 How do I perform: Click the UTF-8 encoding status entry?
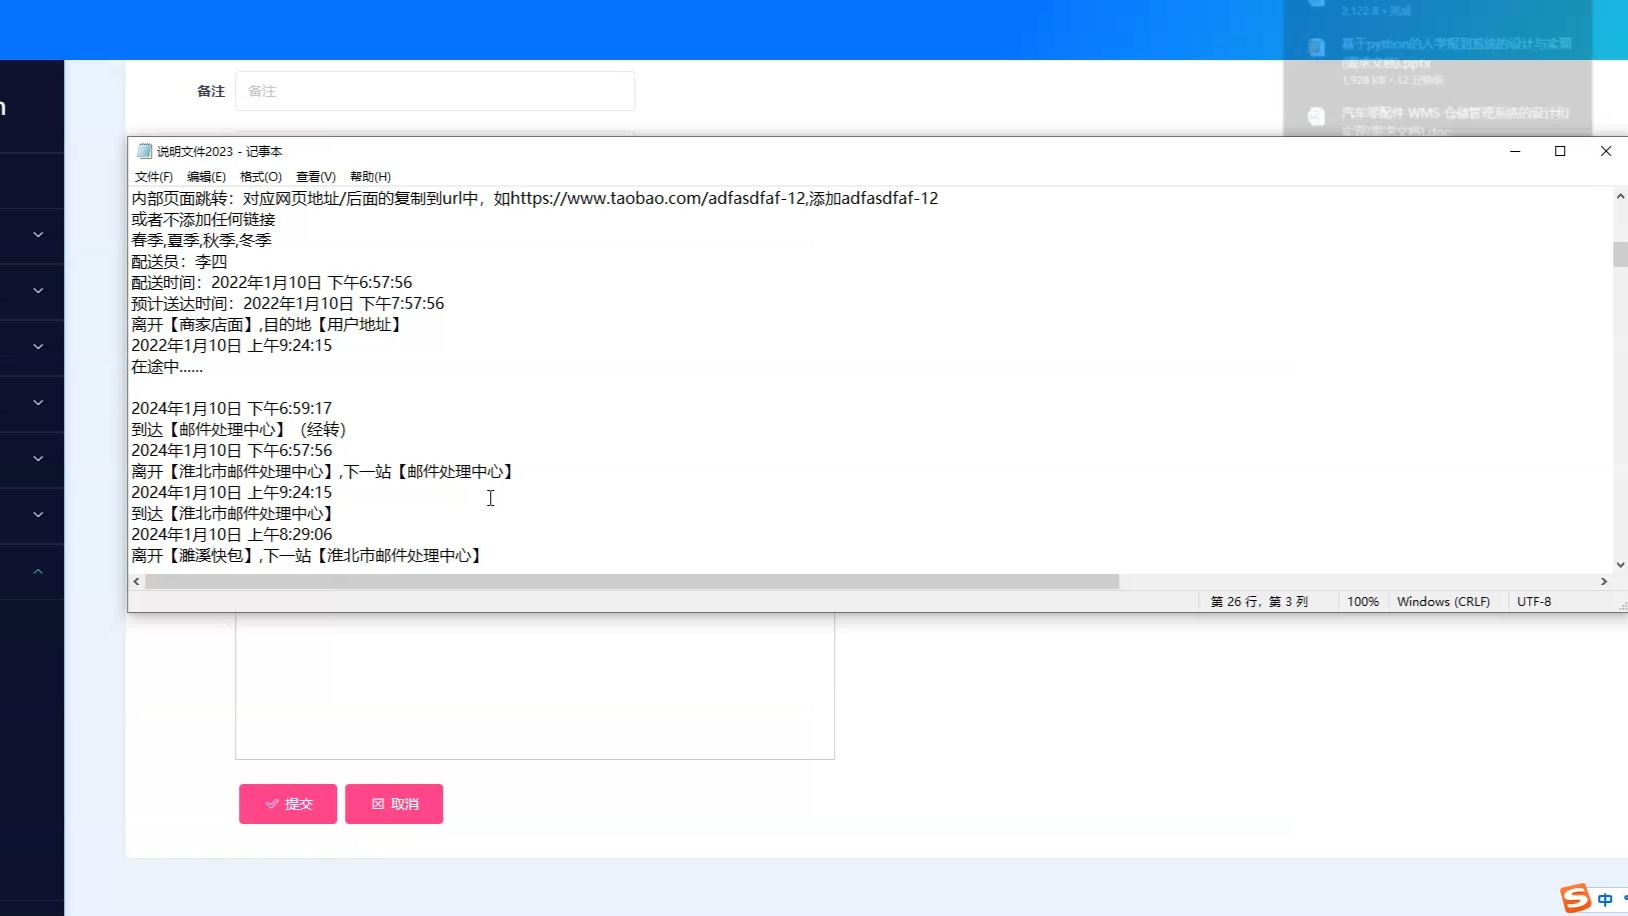coord(1534,601)
